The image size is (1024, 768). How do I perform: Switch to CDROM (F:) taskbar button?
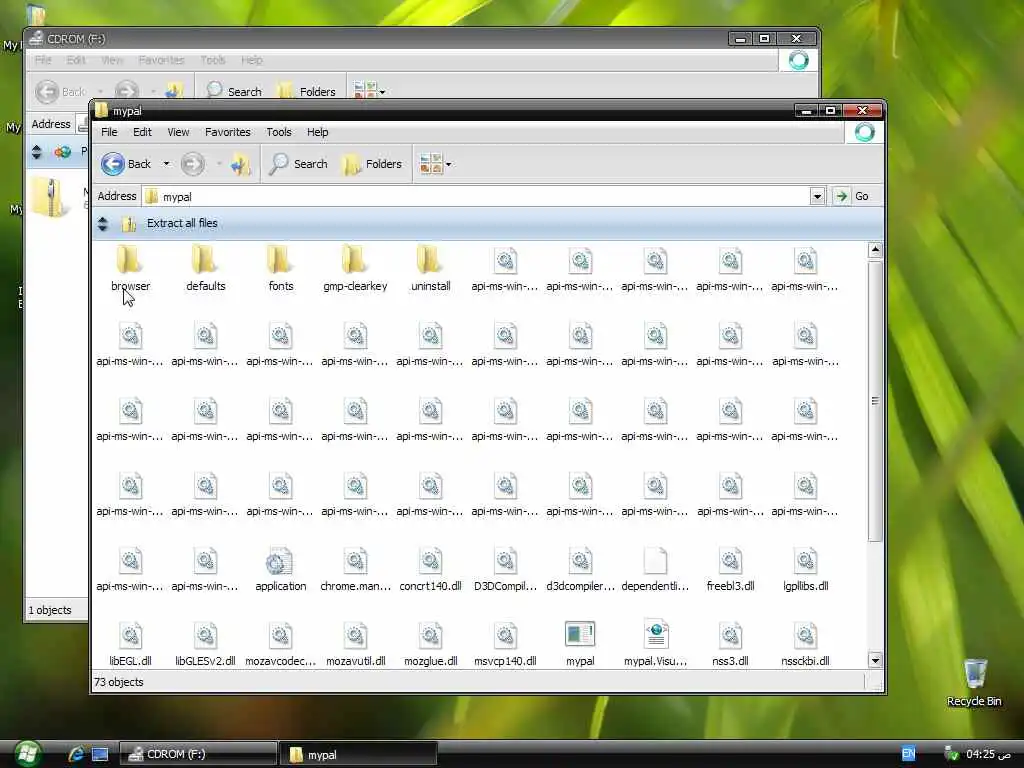tap(198, 754)
